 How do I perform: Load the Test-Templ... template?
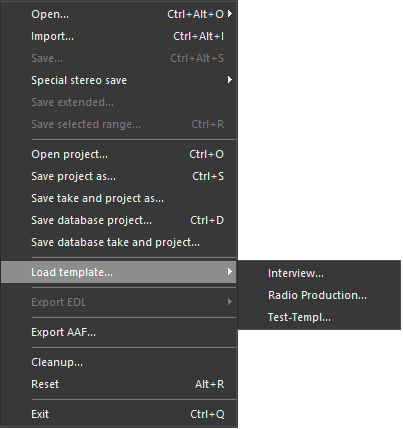pyautogui.click(x=319, y=317)
